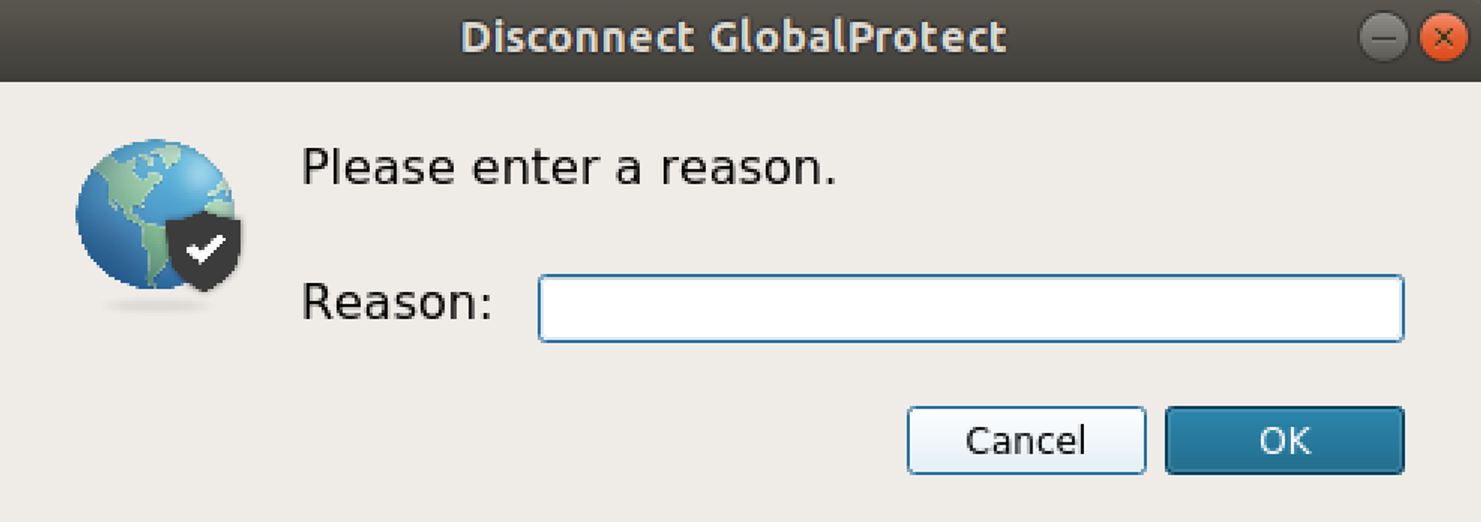This screenshot has height=522, width=1481.
Task: Minimize the Disconnect GlobalProtect dialog
Action: tap(1383, 39)
